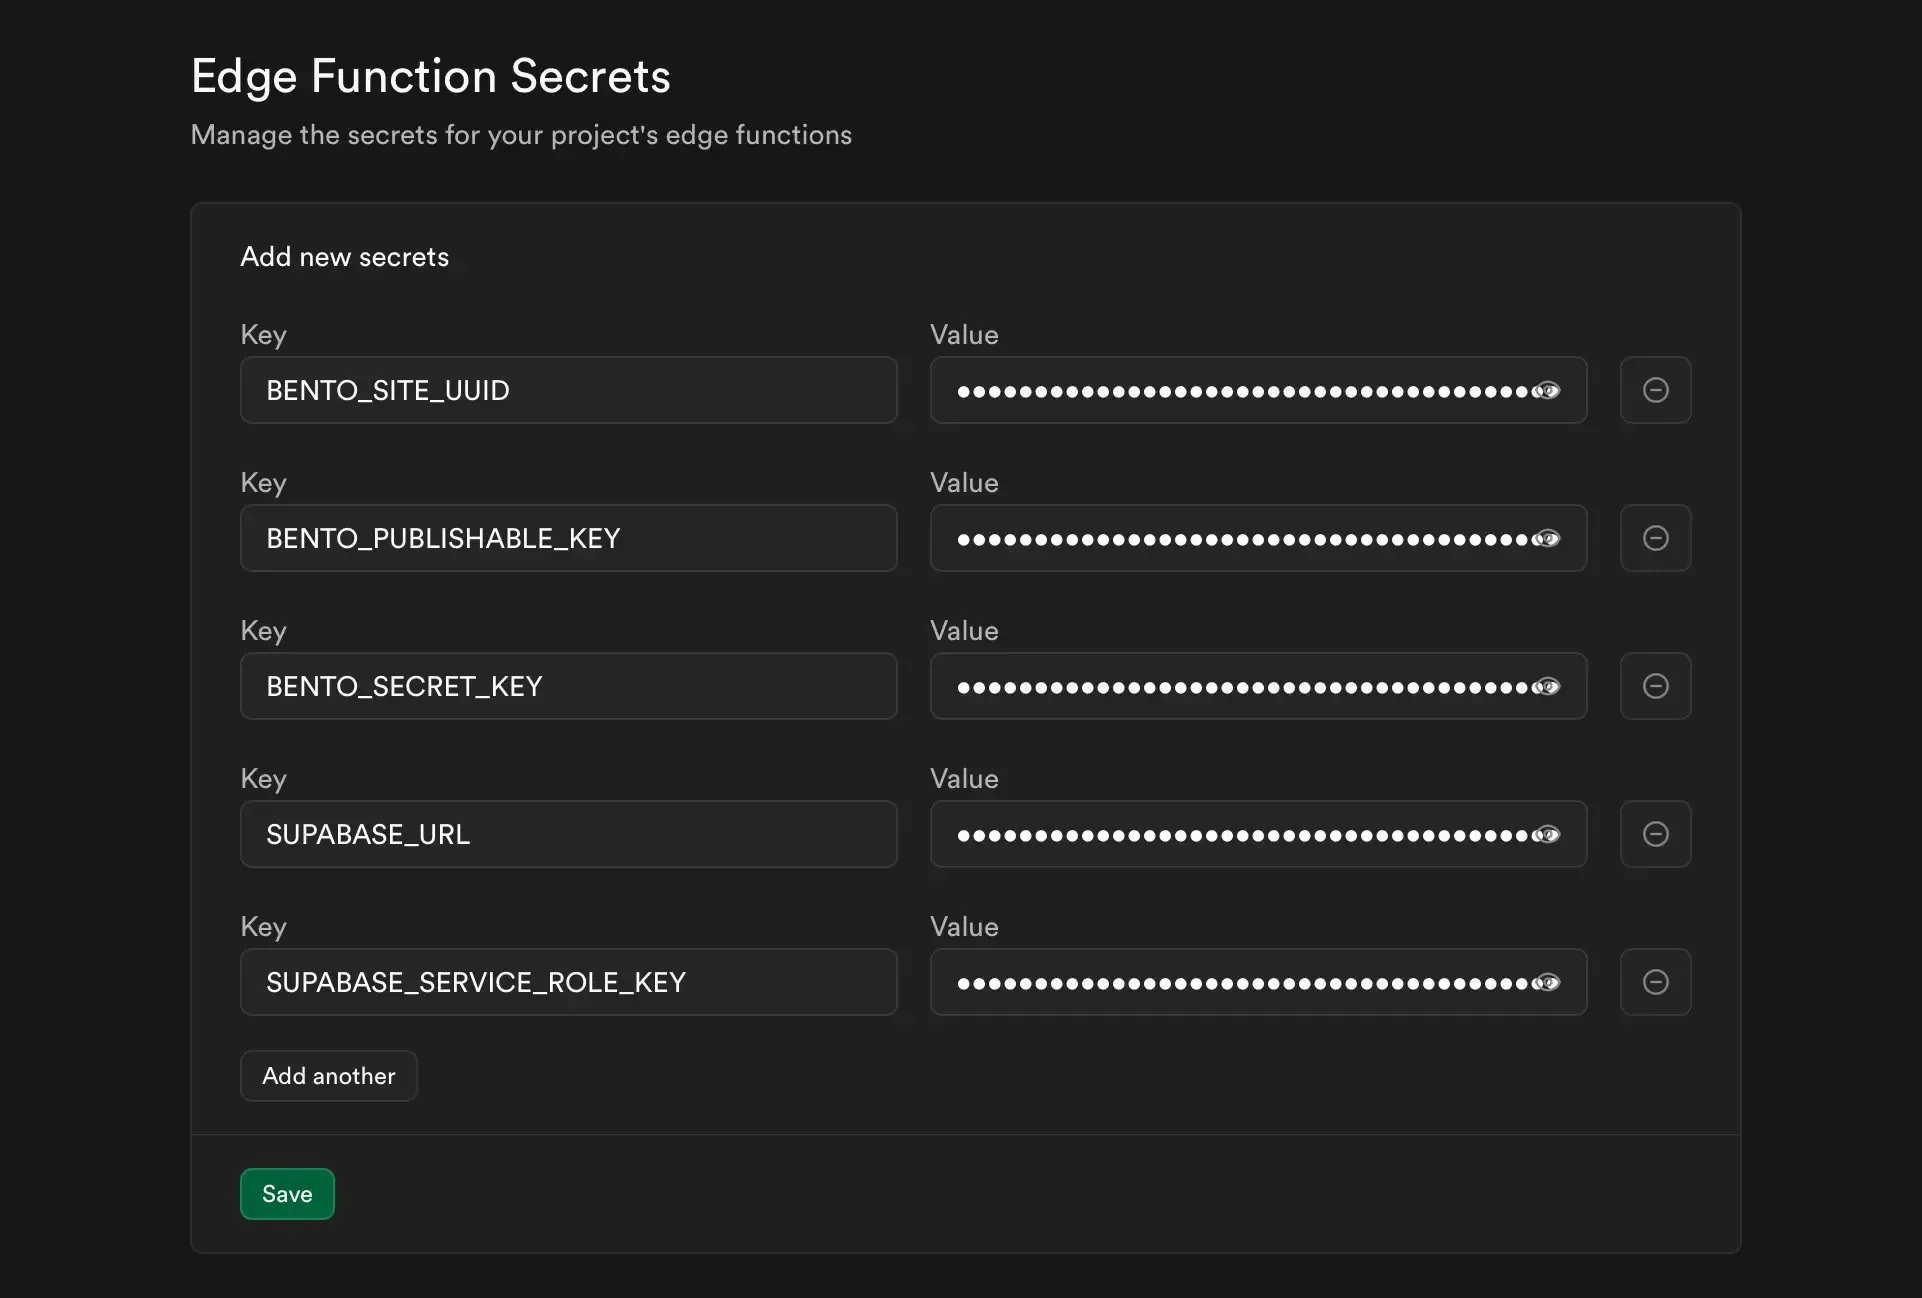Viewport: 1922px width, 1298px height.
Task: Add another secret row
Action: [x=328, y=1075]
